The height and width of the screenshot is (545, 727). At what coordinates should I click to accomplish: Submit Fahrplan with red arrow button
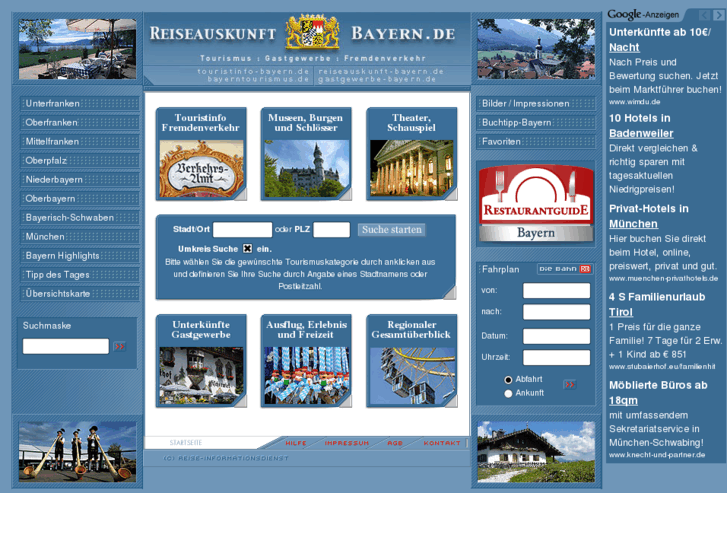click(x=570, y=384)
